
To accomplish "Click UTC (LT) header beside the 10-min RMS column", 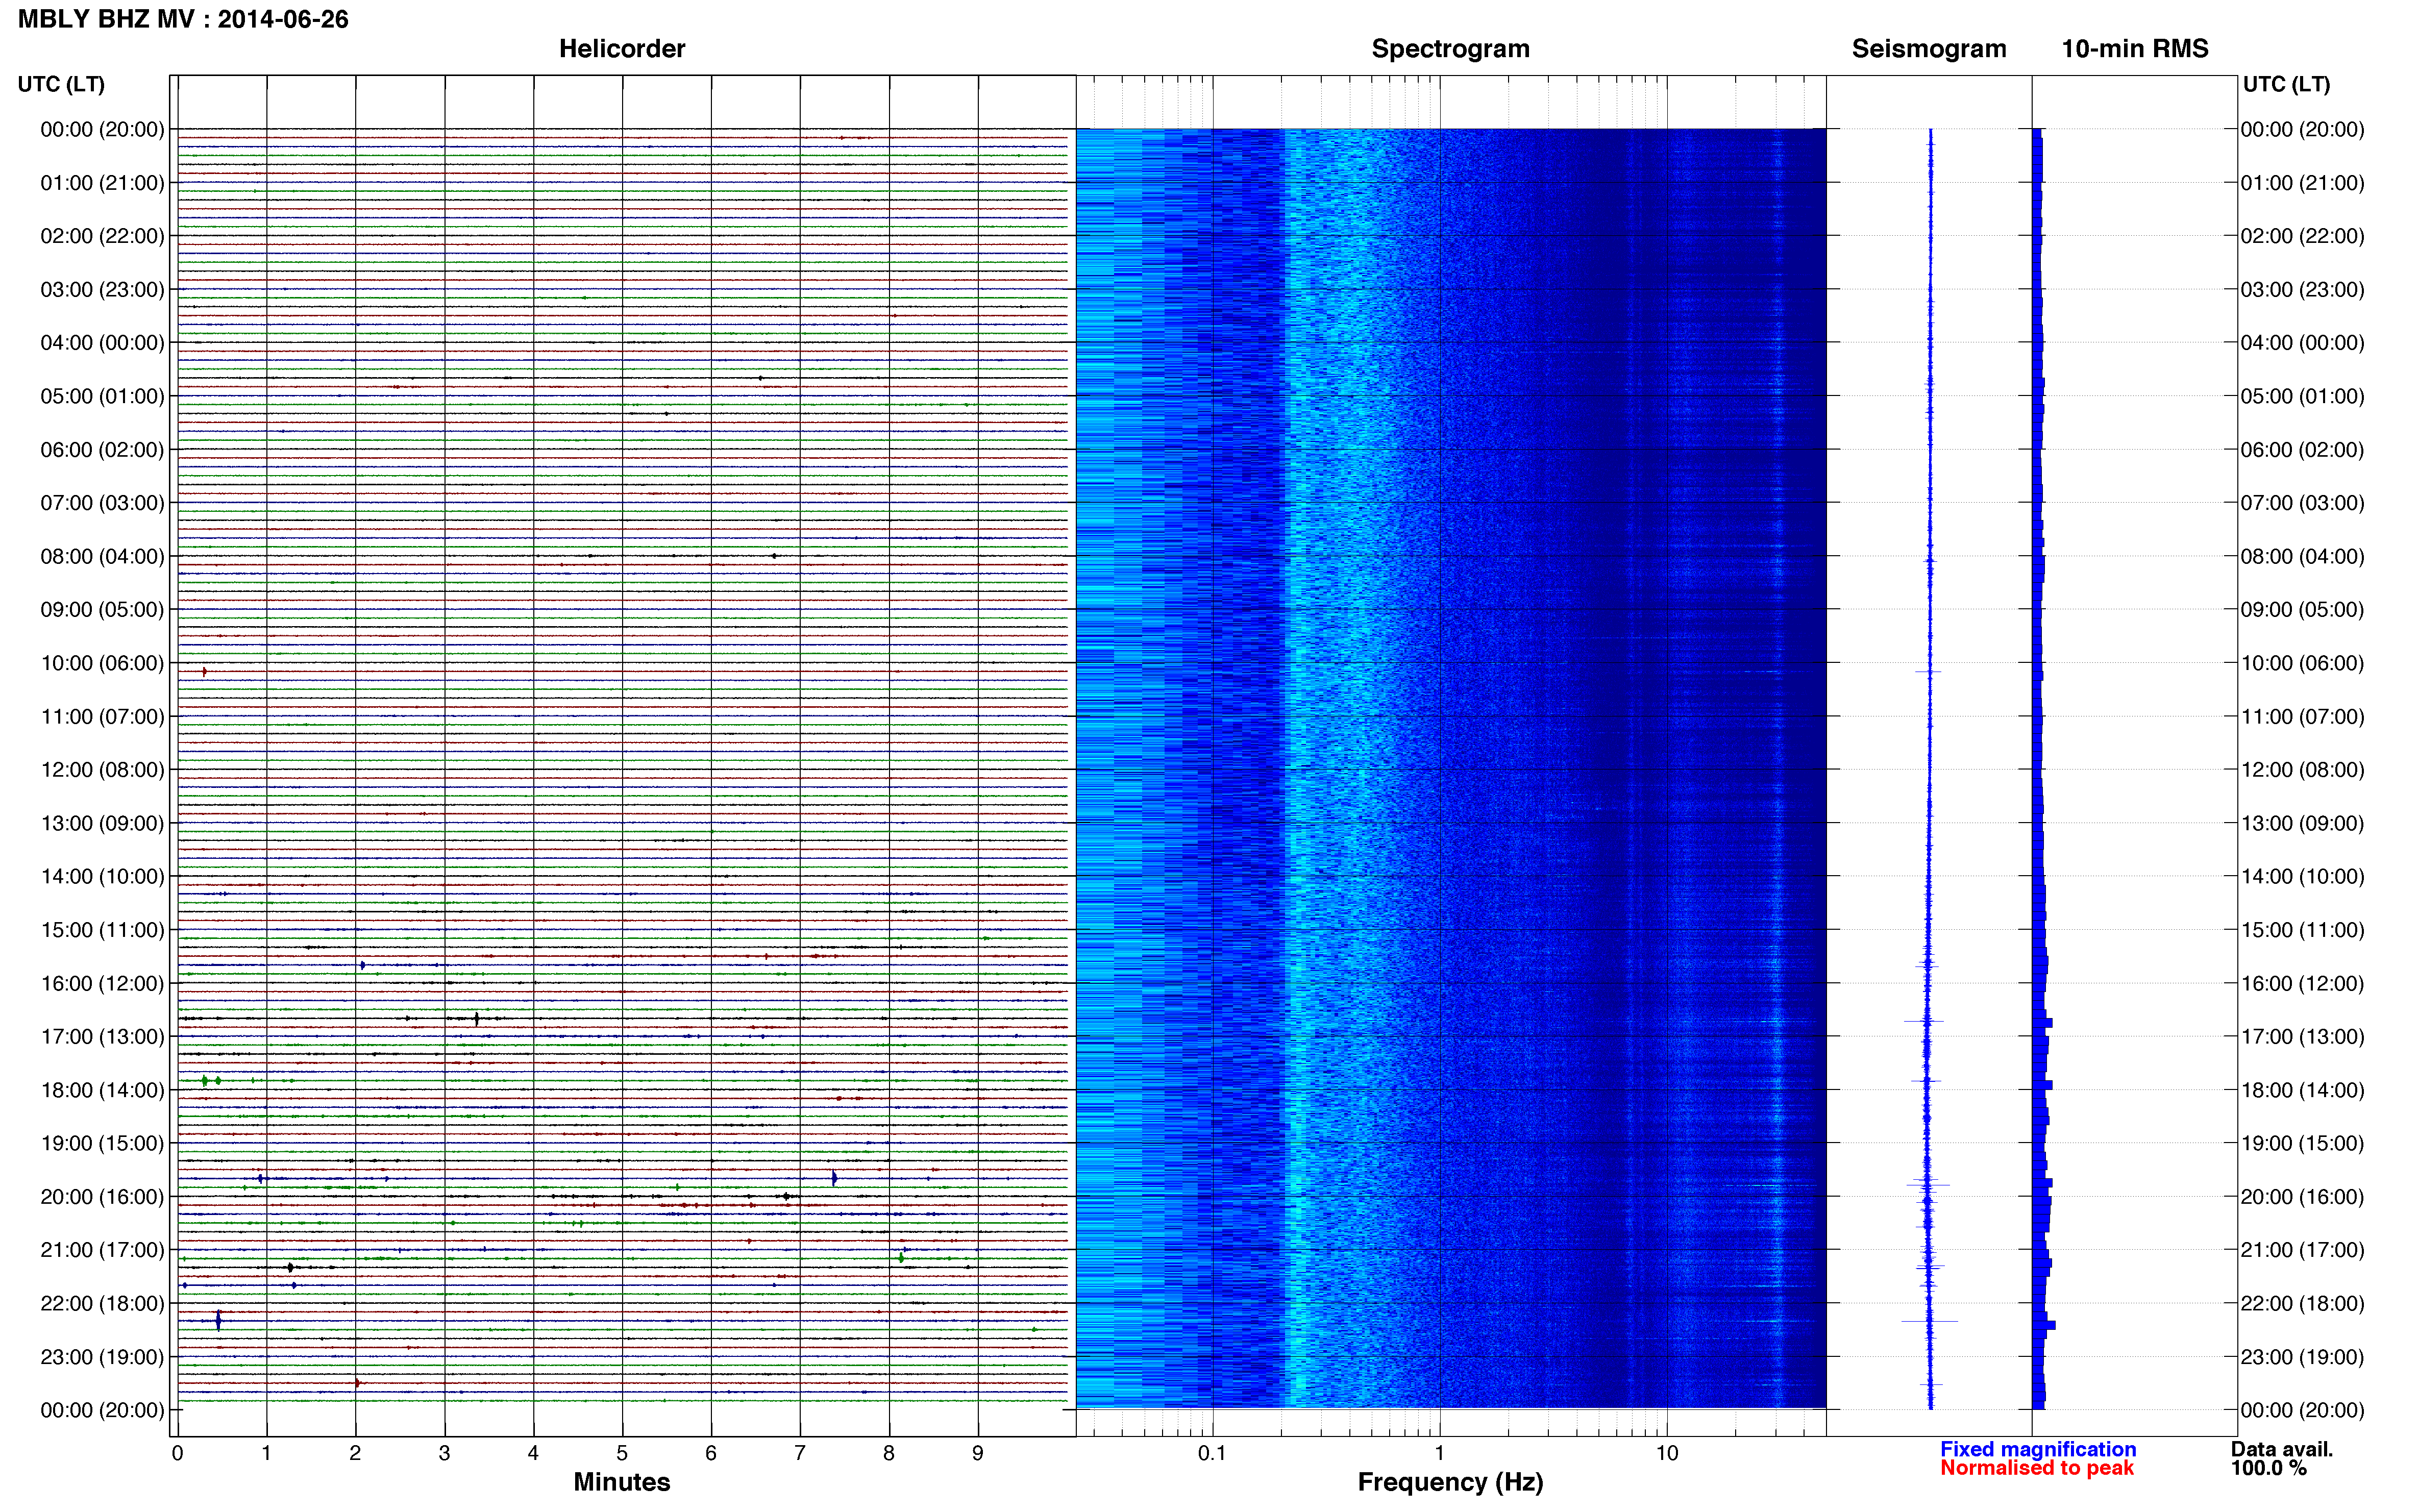I will [x=2286, y=84].
